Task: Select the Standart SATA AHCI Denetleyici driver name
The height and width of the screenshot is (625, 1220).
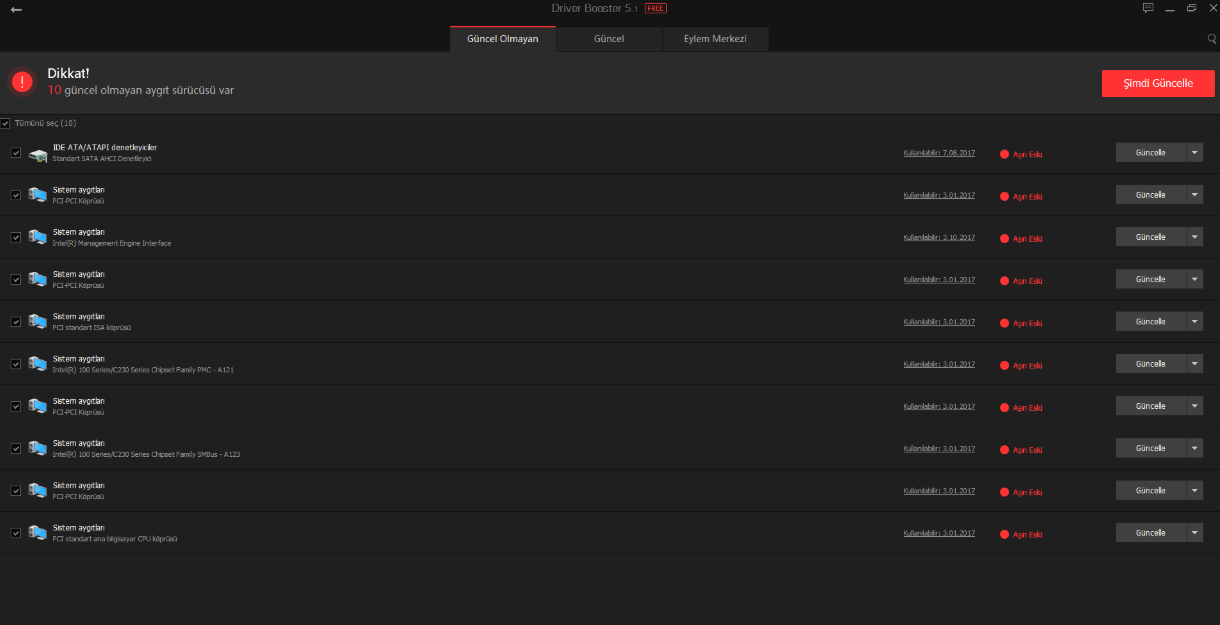Action: [x=102, y=159]
